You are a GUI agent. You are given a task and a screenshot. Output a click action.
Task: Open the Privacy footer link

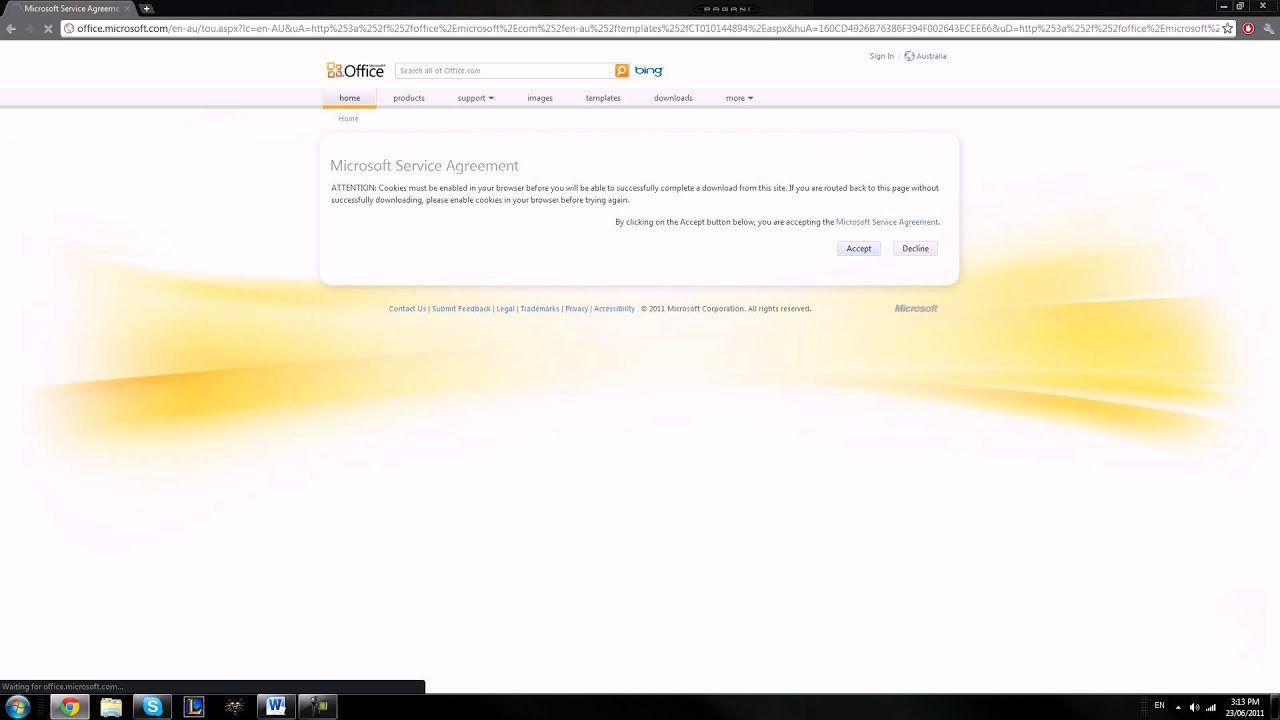pyautogui.click(x=576, y=308)
